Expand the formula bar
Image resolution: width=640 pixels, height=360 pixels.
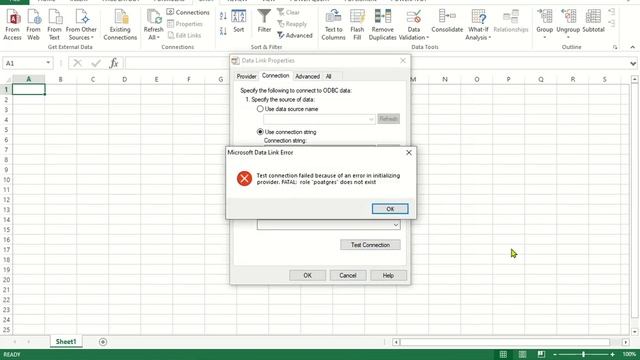point(633,63)
